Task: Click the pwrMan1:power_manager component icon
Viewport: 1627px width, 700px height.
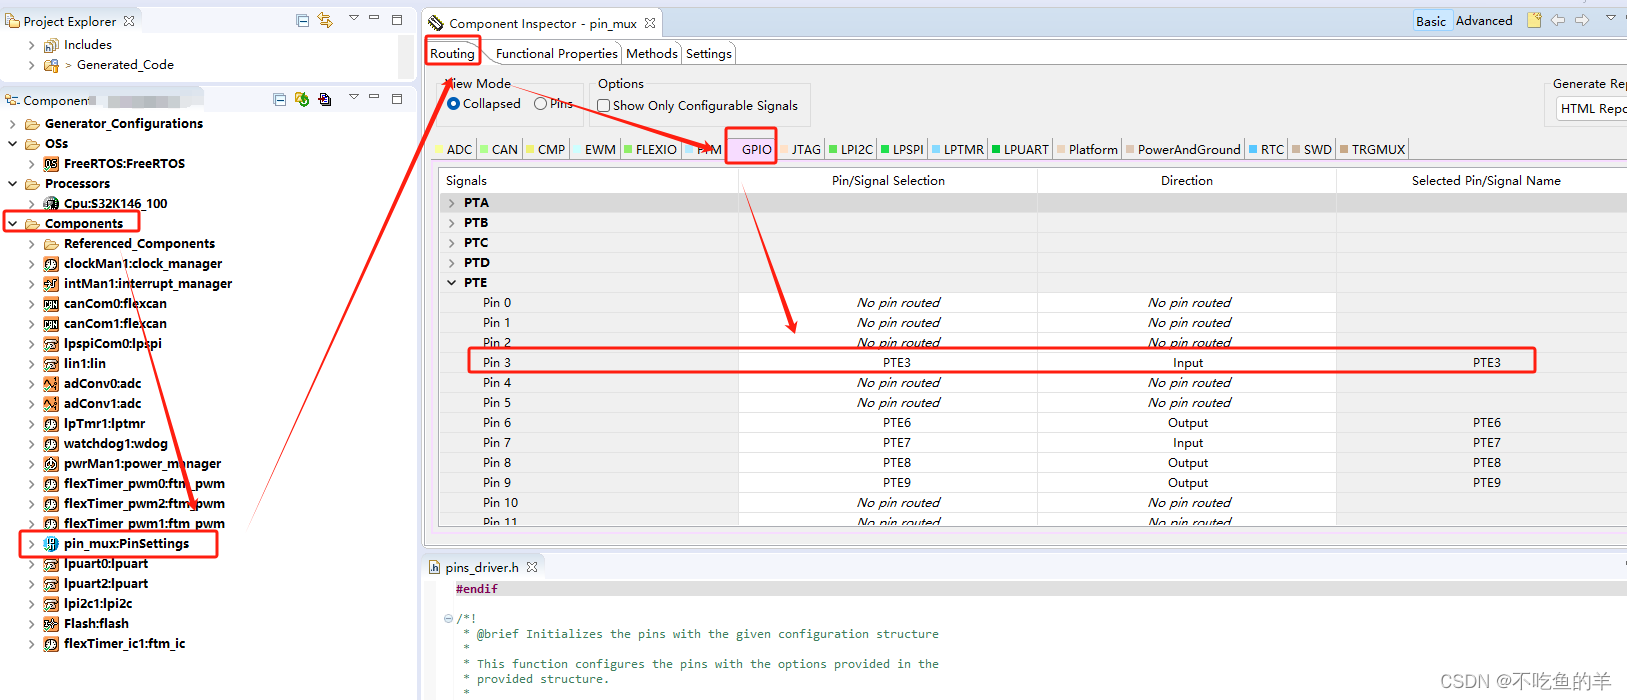Action: (51, 464)
